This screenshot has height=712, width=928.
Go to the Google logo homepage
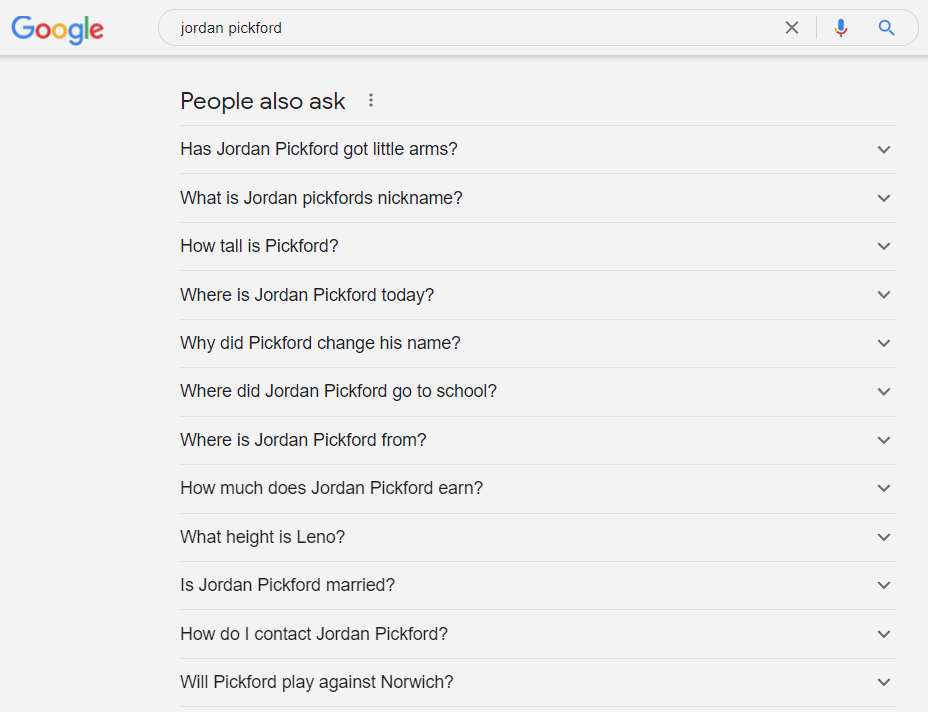57,29
